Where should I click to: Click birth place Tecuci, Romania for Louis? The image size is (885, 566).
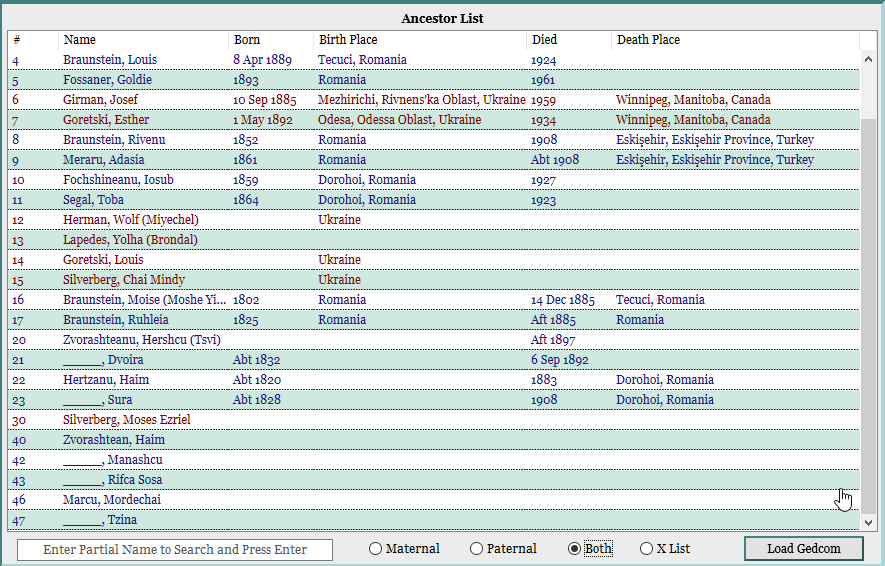[x=362, y=60]
